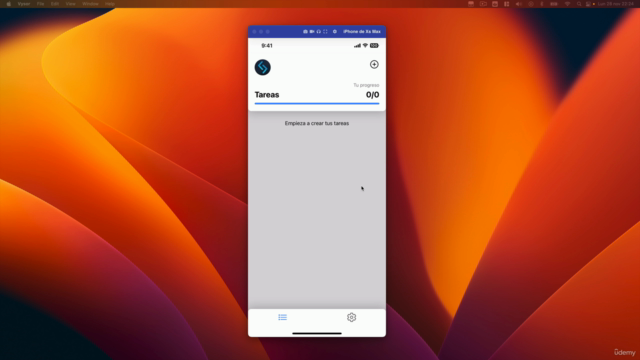Click the 'Tareas' heading

[267, 95]
